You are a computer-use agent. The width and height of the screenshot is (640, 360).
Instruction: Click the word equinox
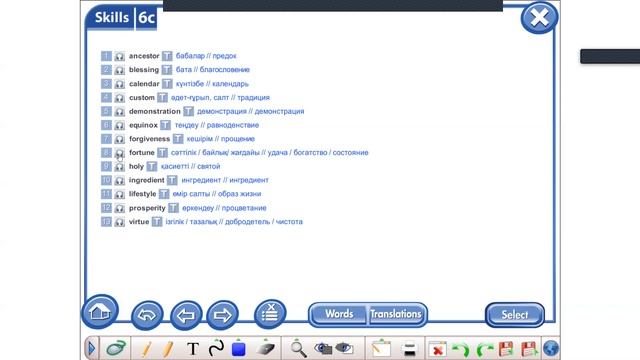143,125
